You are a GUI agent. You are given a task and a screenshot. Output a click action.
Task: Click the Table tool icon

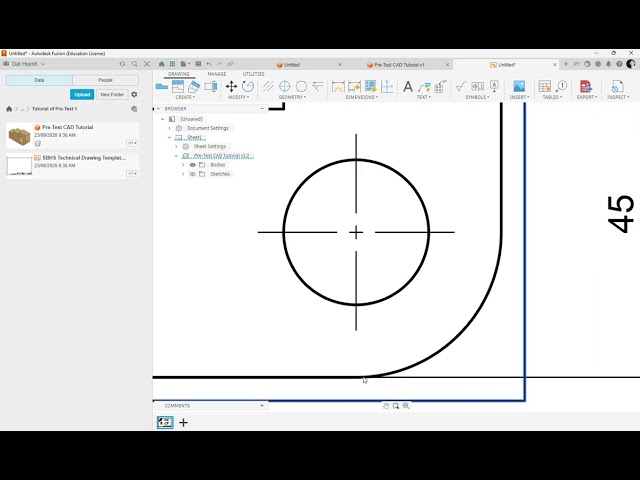pos(544,86)
